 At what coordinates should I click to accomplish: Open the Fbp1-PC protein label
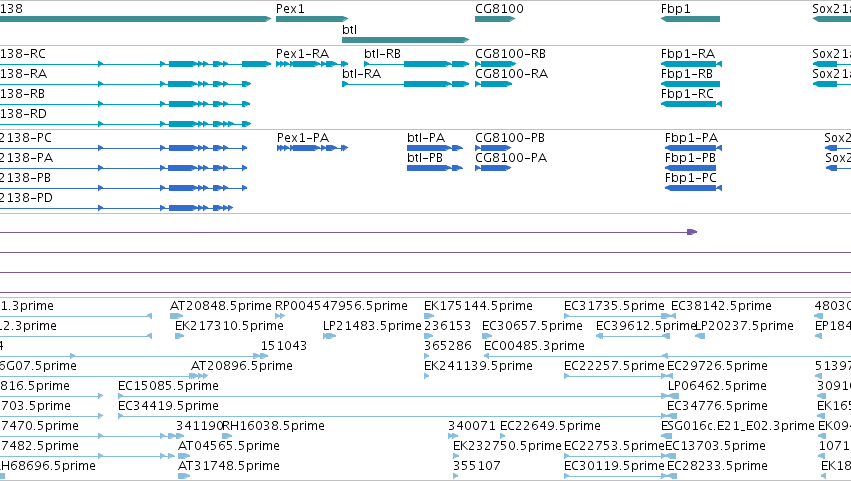tap(691, 178)
